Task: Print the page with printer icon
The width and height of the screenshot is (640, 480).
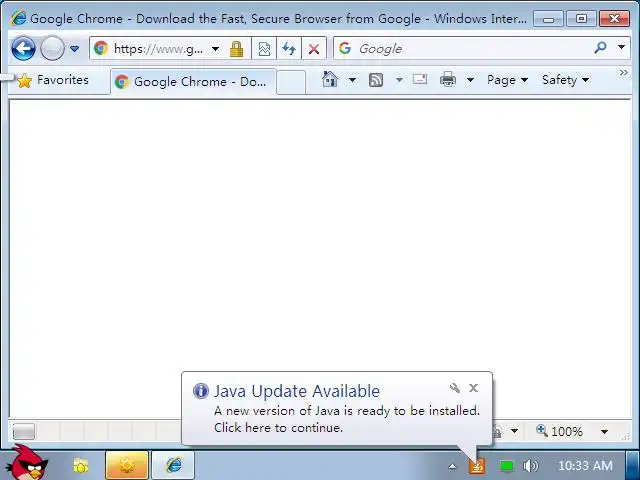Action: 448,79
